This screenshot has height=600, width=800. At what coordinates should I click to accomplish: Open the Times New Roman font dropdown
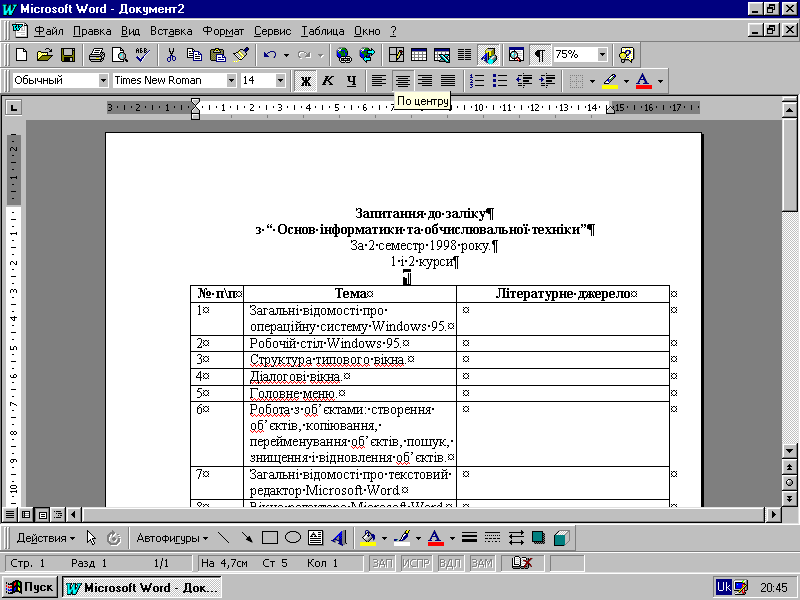coord(231,81)
